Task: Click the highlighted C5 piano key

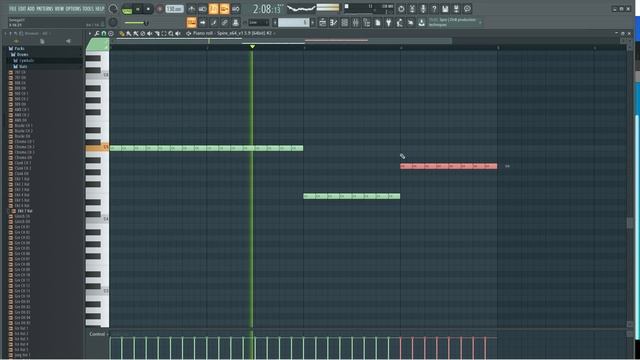Action: [x=97, y=148]
